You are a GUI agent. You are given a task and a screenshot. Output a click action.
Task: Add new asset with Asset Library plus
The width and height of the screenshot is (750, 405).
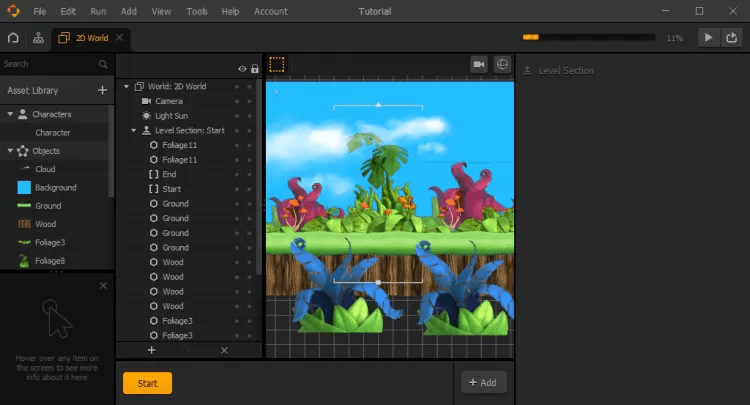[x=102, y=90]
